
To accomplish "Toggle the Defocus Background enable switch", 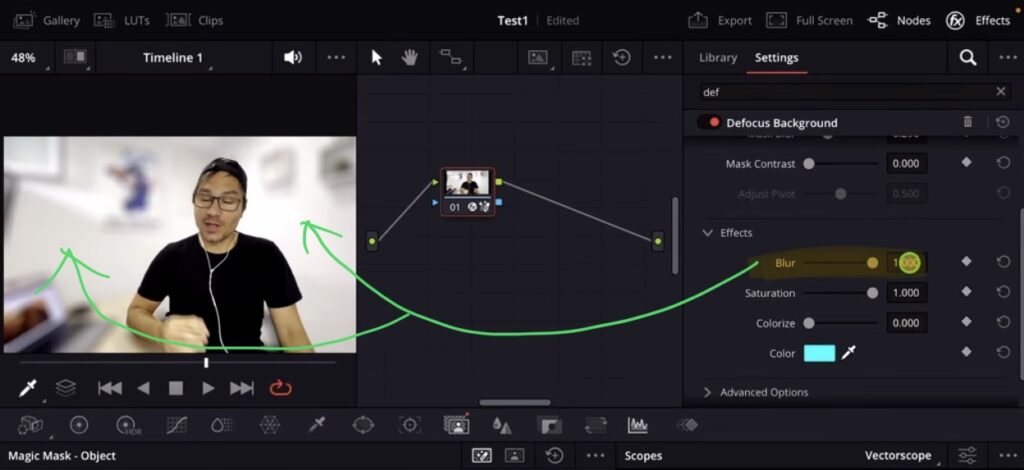I will click(x=709, y=123).
